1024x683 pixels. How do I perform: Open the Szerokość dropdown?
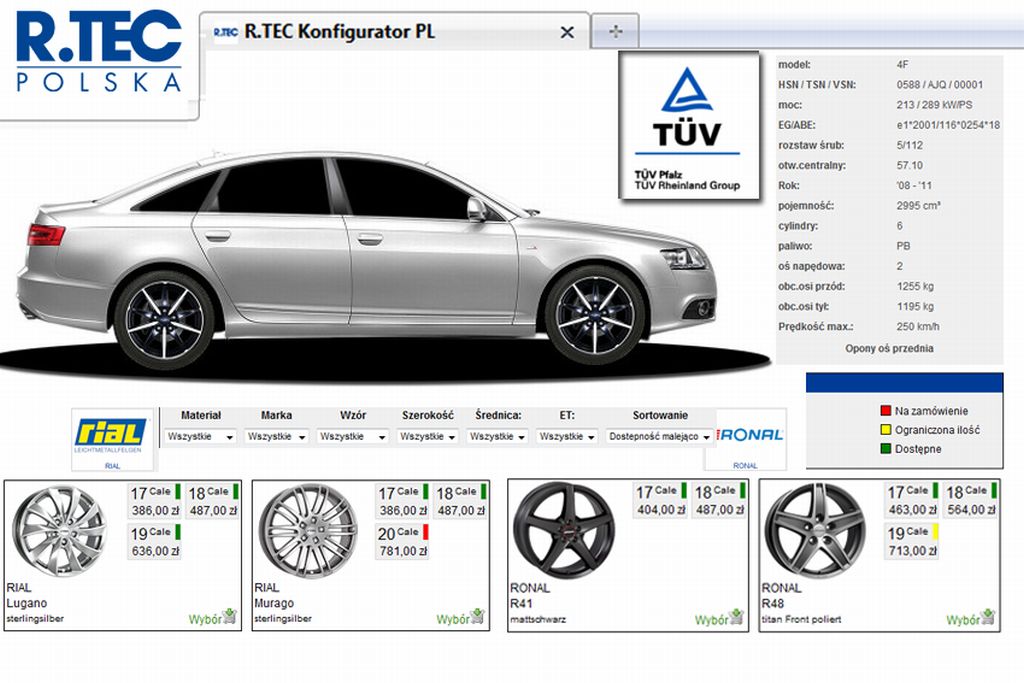pos(427,436)
